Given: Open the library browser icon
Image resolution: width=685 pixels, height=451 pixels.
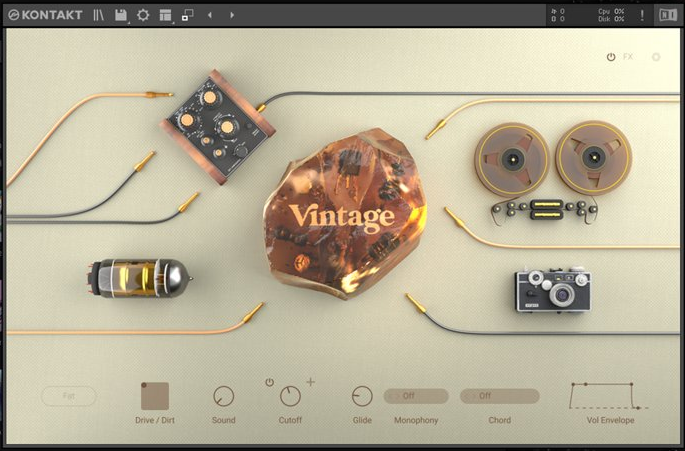Looking at the screenshot, I should 98,15.
